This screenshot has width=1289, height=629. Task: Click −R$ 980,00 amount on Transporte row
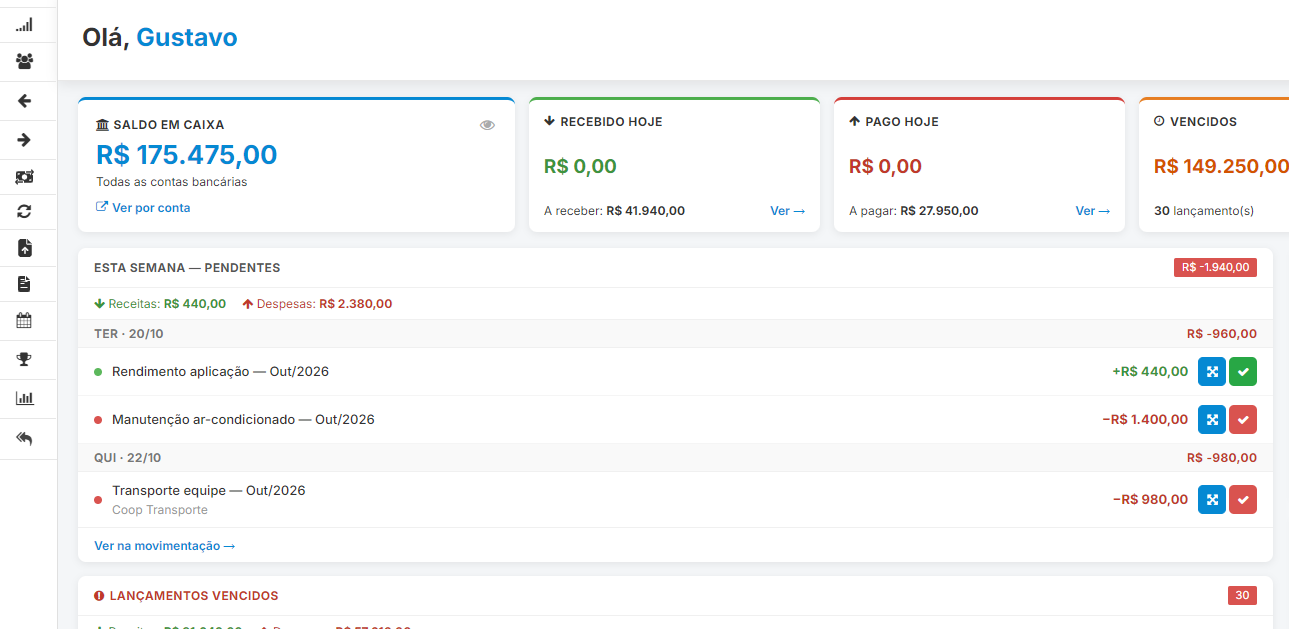pyautogui.click(x=1151, y=499)
